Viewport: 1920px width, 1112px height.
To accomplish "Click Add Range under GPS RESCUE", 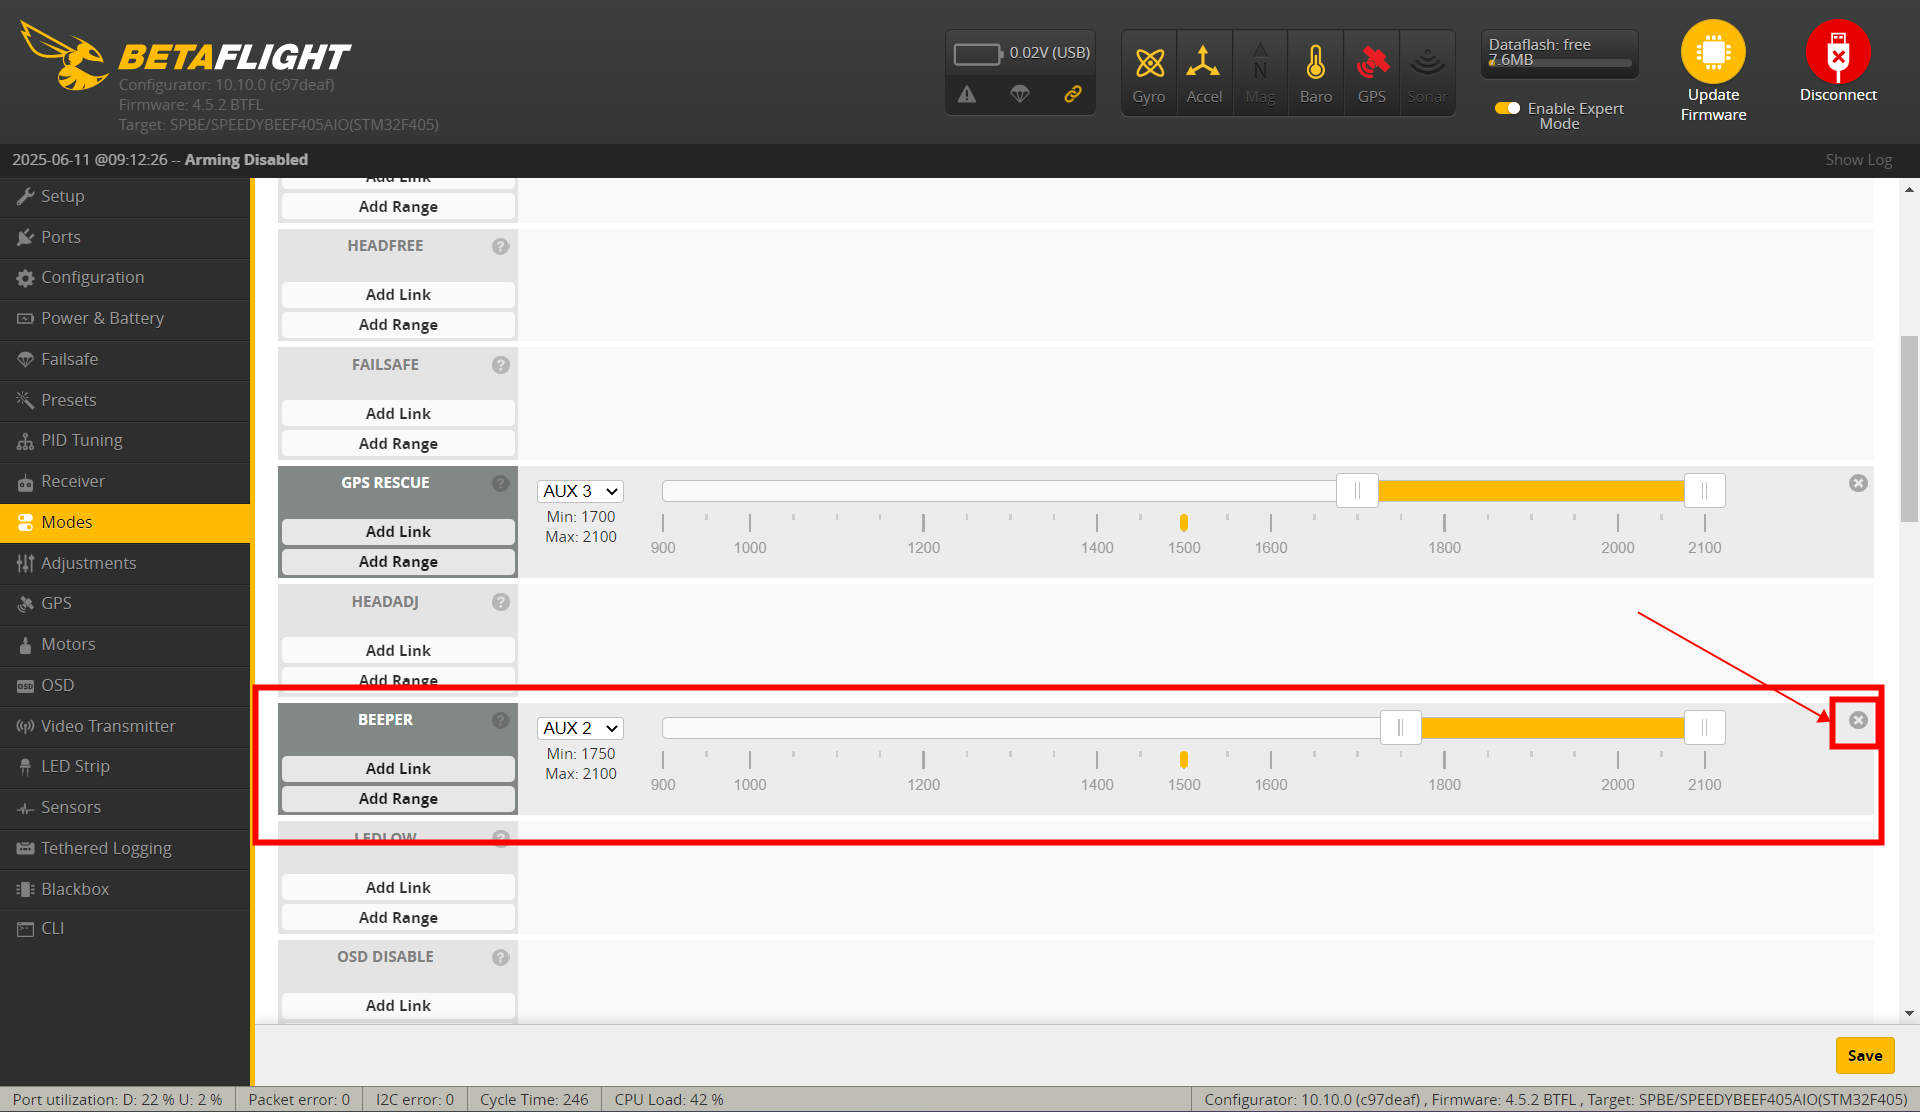I will tap(398, 562).
